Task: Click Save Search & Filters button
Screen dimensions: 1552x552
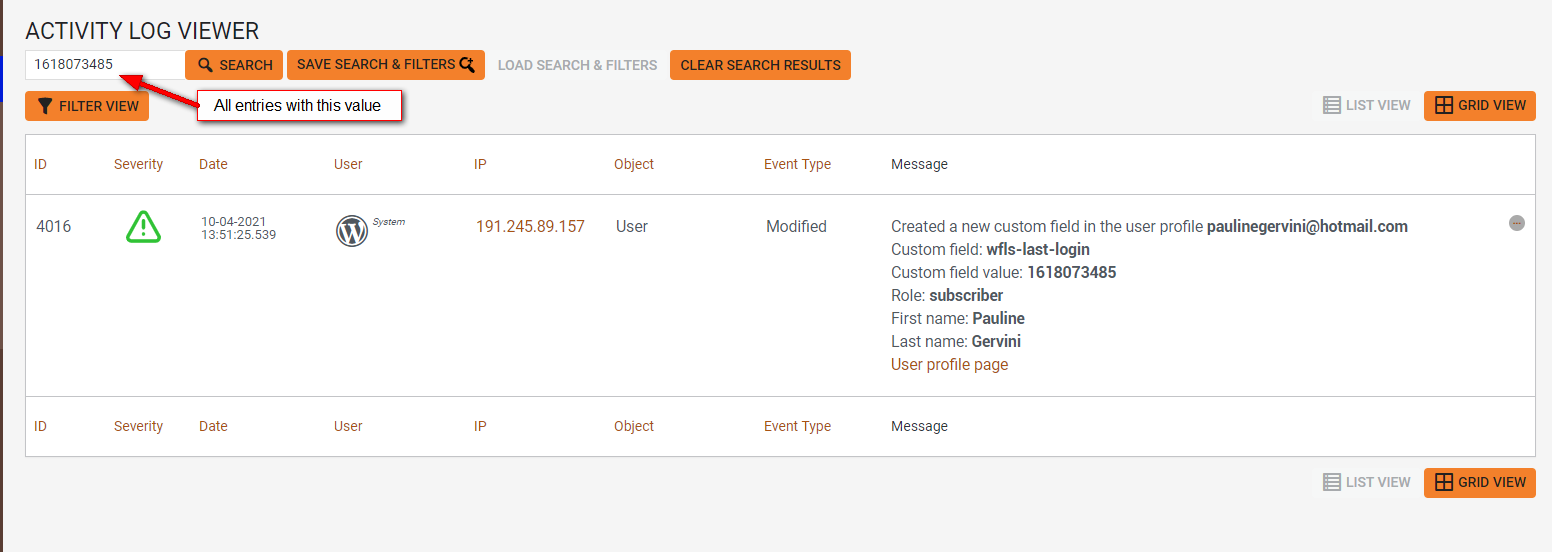Action: (385, 65)
